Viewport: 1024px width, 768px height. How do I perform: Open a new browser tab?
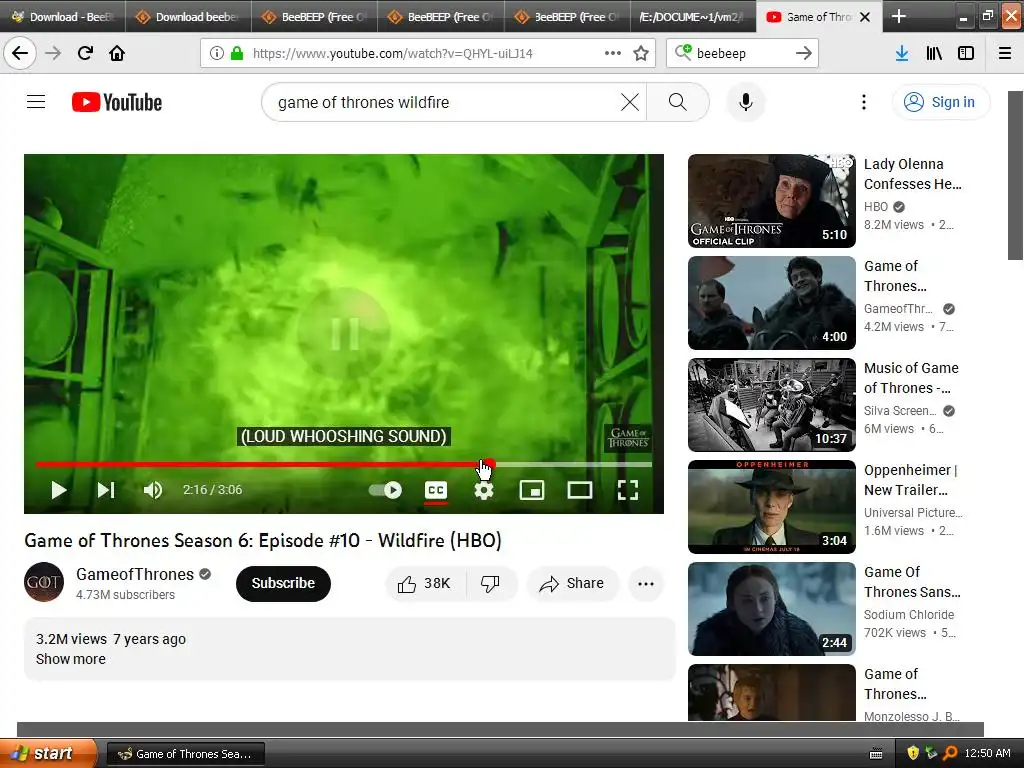899,16
